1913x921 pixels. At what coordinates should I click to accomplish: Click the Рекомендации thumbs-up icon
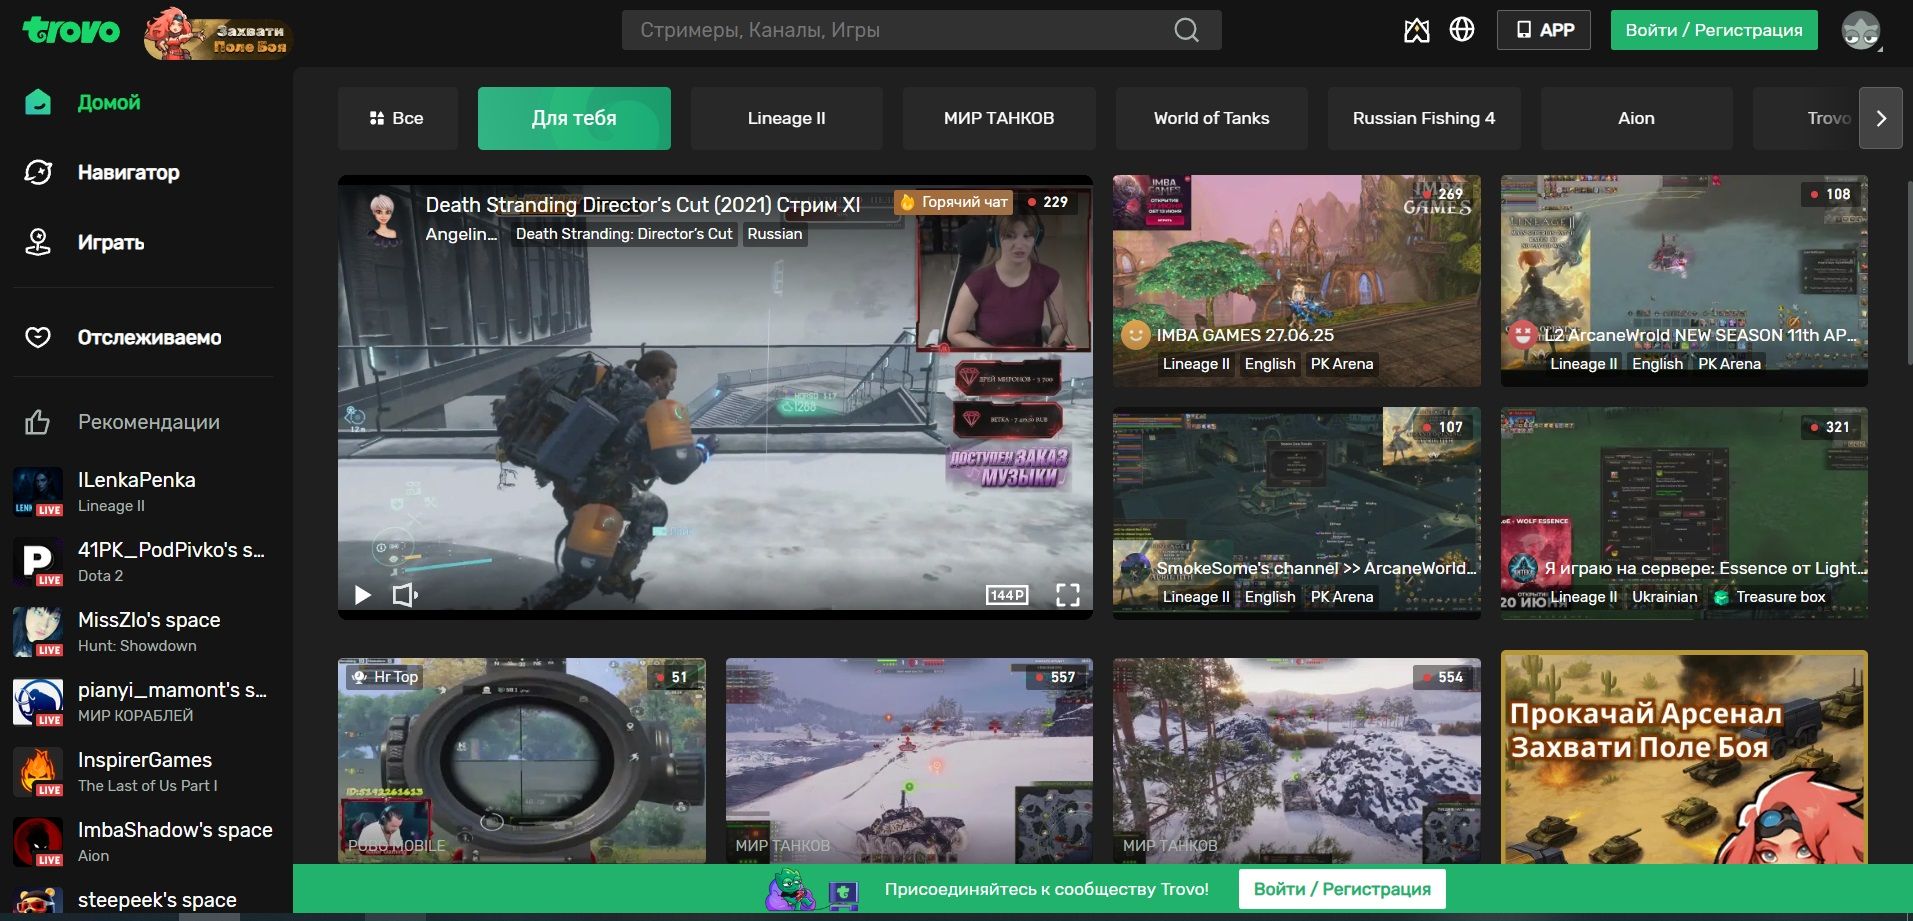(x=38, y=422)
